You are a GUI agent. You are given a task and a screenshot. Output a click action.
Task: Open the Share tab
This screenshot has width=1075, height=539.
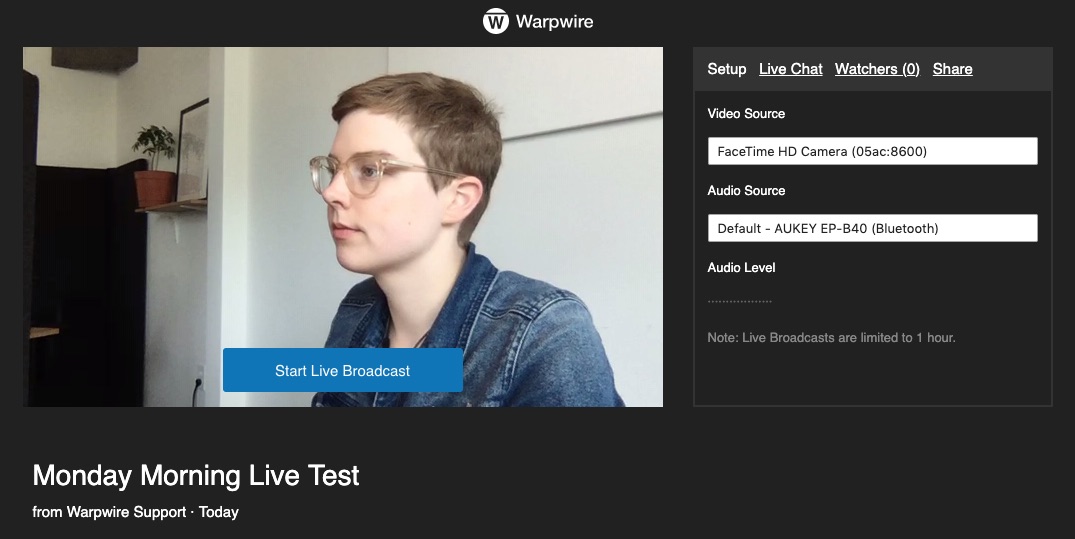tap(952, 69)
